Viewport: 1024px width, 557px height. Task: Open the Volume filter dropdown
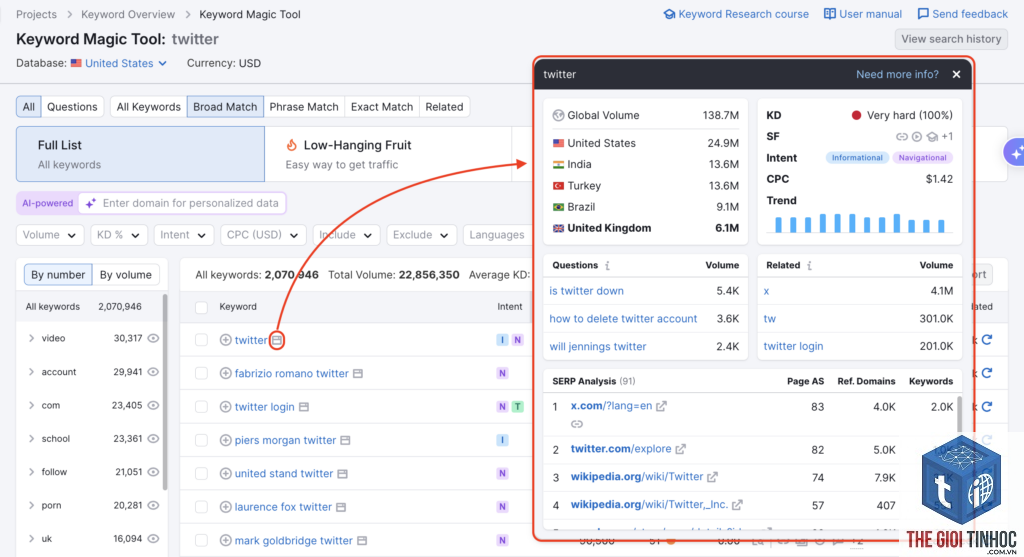point(50,235)
